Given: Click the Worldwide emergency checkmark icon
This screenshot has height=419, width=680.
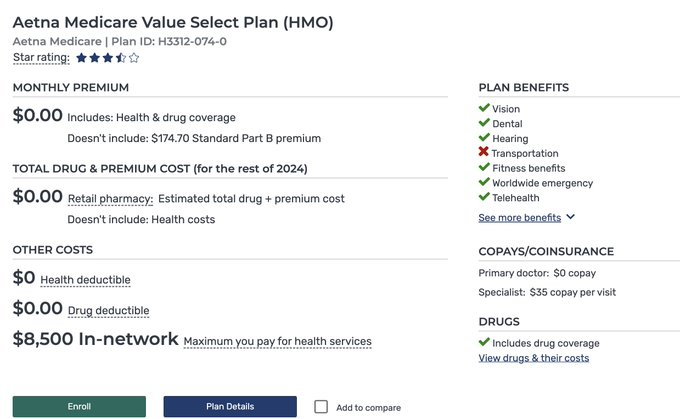Looking at the screenshot, I should (484, 183).
